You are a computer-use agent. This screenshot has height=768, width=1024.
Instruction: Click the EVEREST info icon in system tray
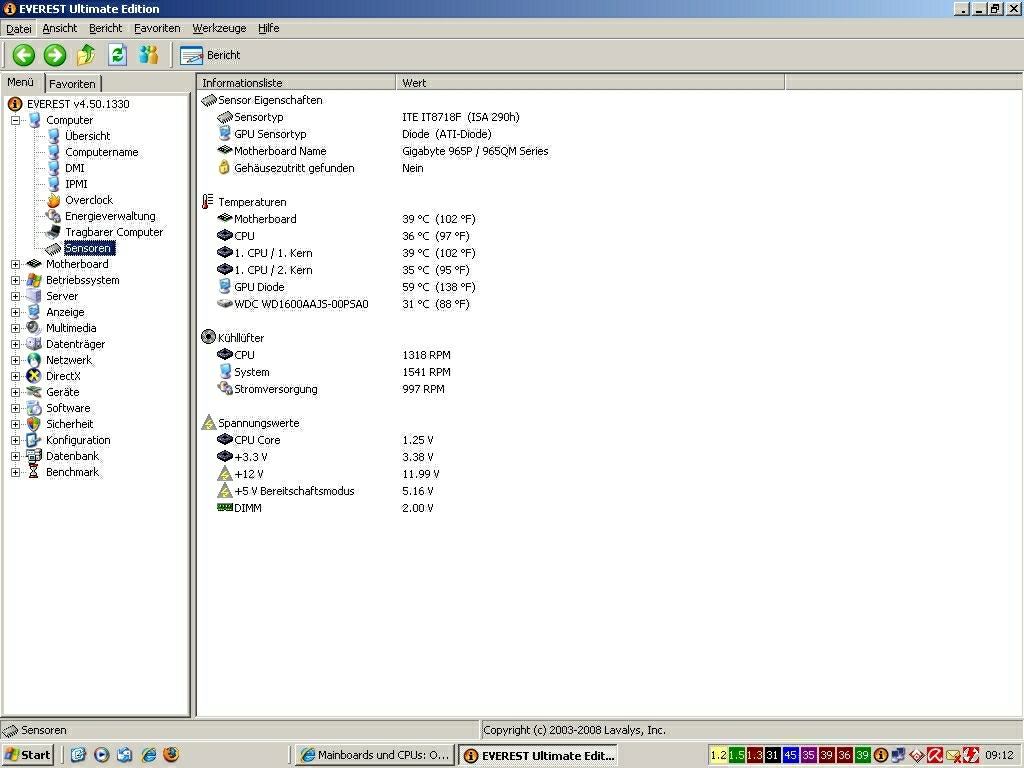click(880, 755)
